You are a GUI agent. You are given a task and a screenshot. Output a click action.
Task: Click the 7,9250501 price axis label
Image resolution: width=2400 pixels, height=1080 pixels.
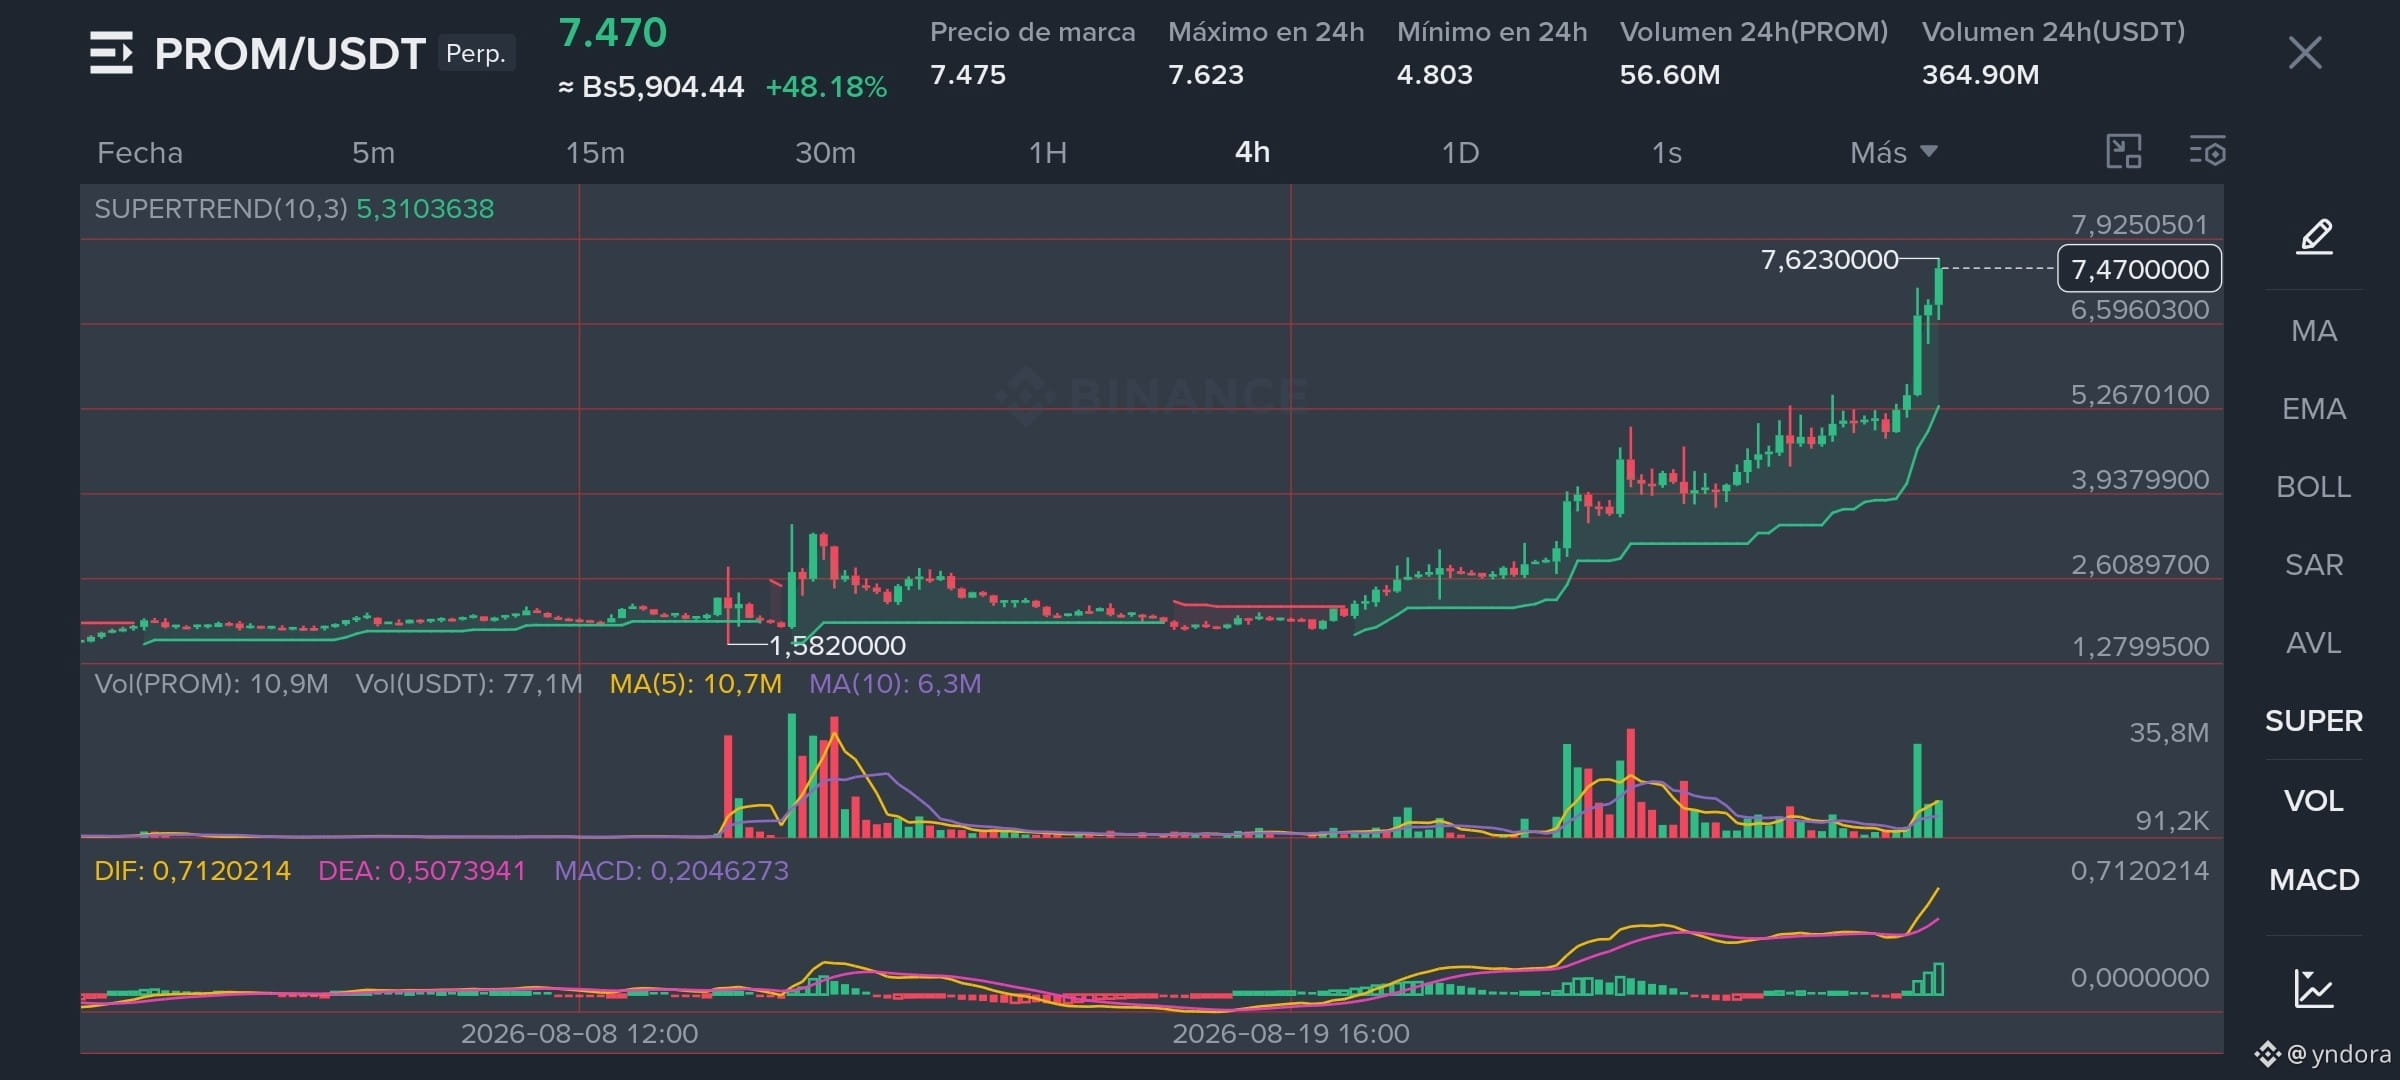(x=2140, y=225)
